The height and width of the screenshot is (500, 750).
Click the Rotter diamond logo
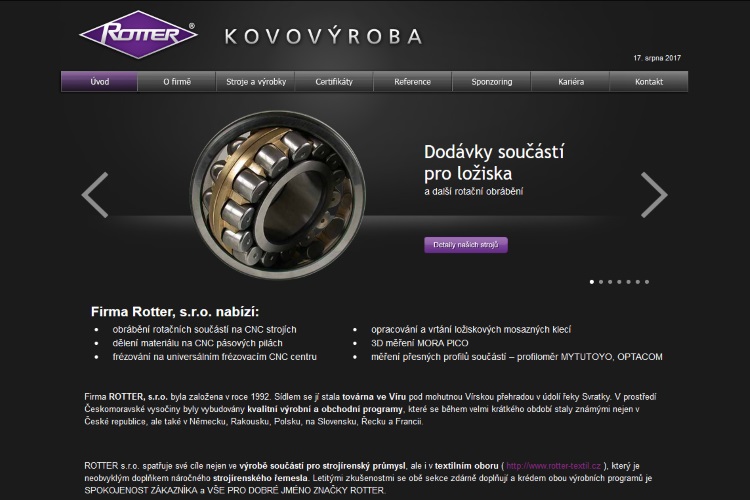click(138, 34)
